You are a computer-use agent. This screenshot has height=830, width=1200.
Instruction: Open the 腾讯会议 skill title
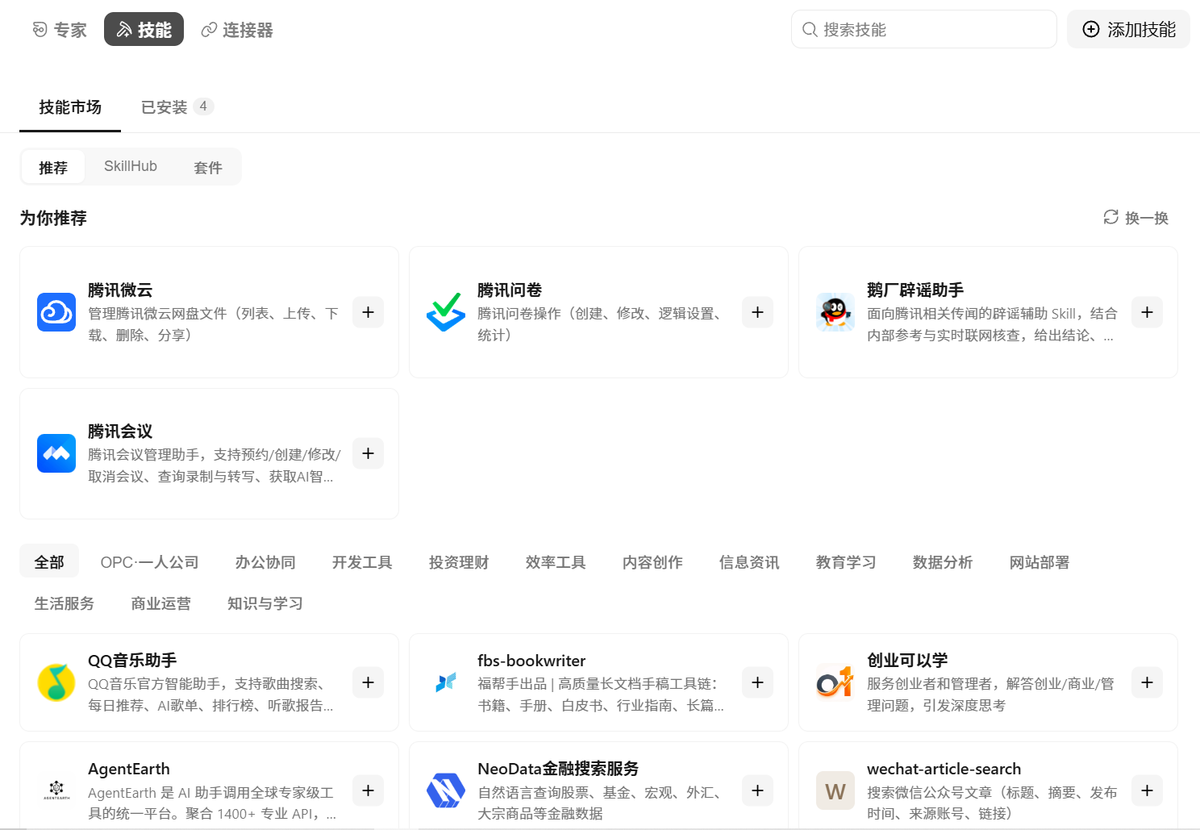point(120,431)
